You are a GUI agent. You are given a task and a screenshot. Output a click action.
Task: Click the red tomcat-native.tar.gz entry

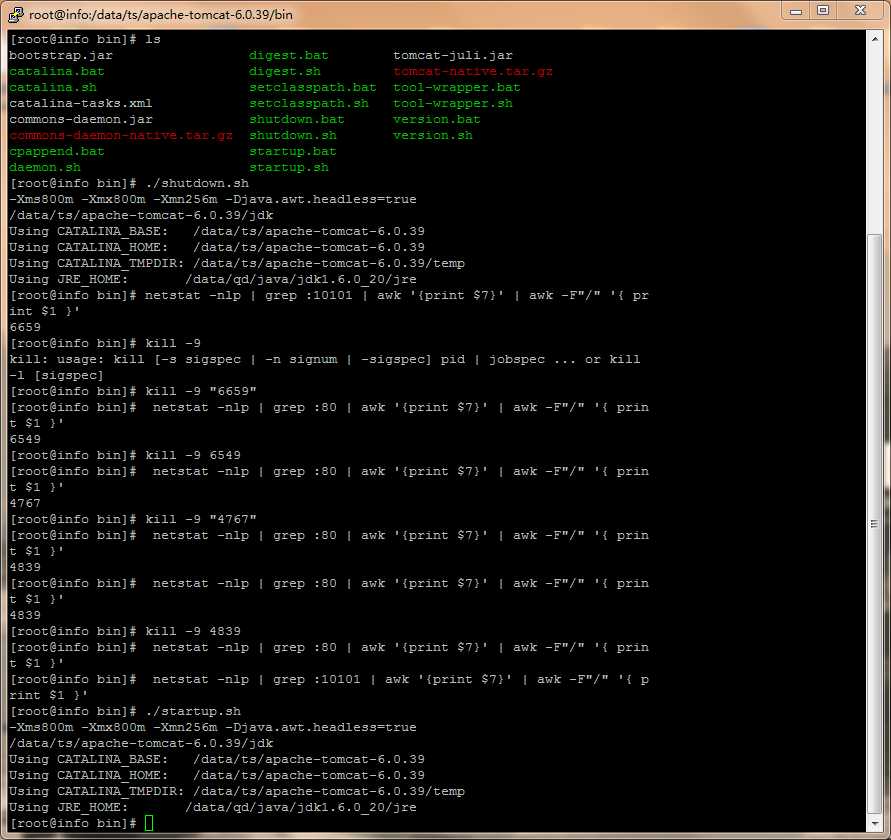pyautogui.click(x=473, y=71)
